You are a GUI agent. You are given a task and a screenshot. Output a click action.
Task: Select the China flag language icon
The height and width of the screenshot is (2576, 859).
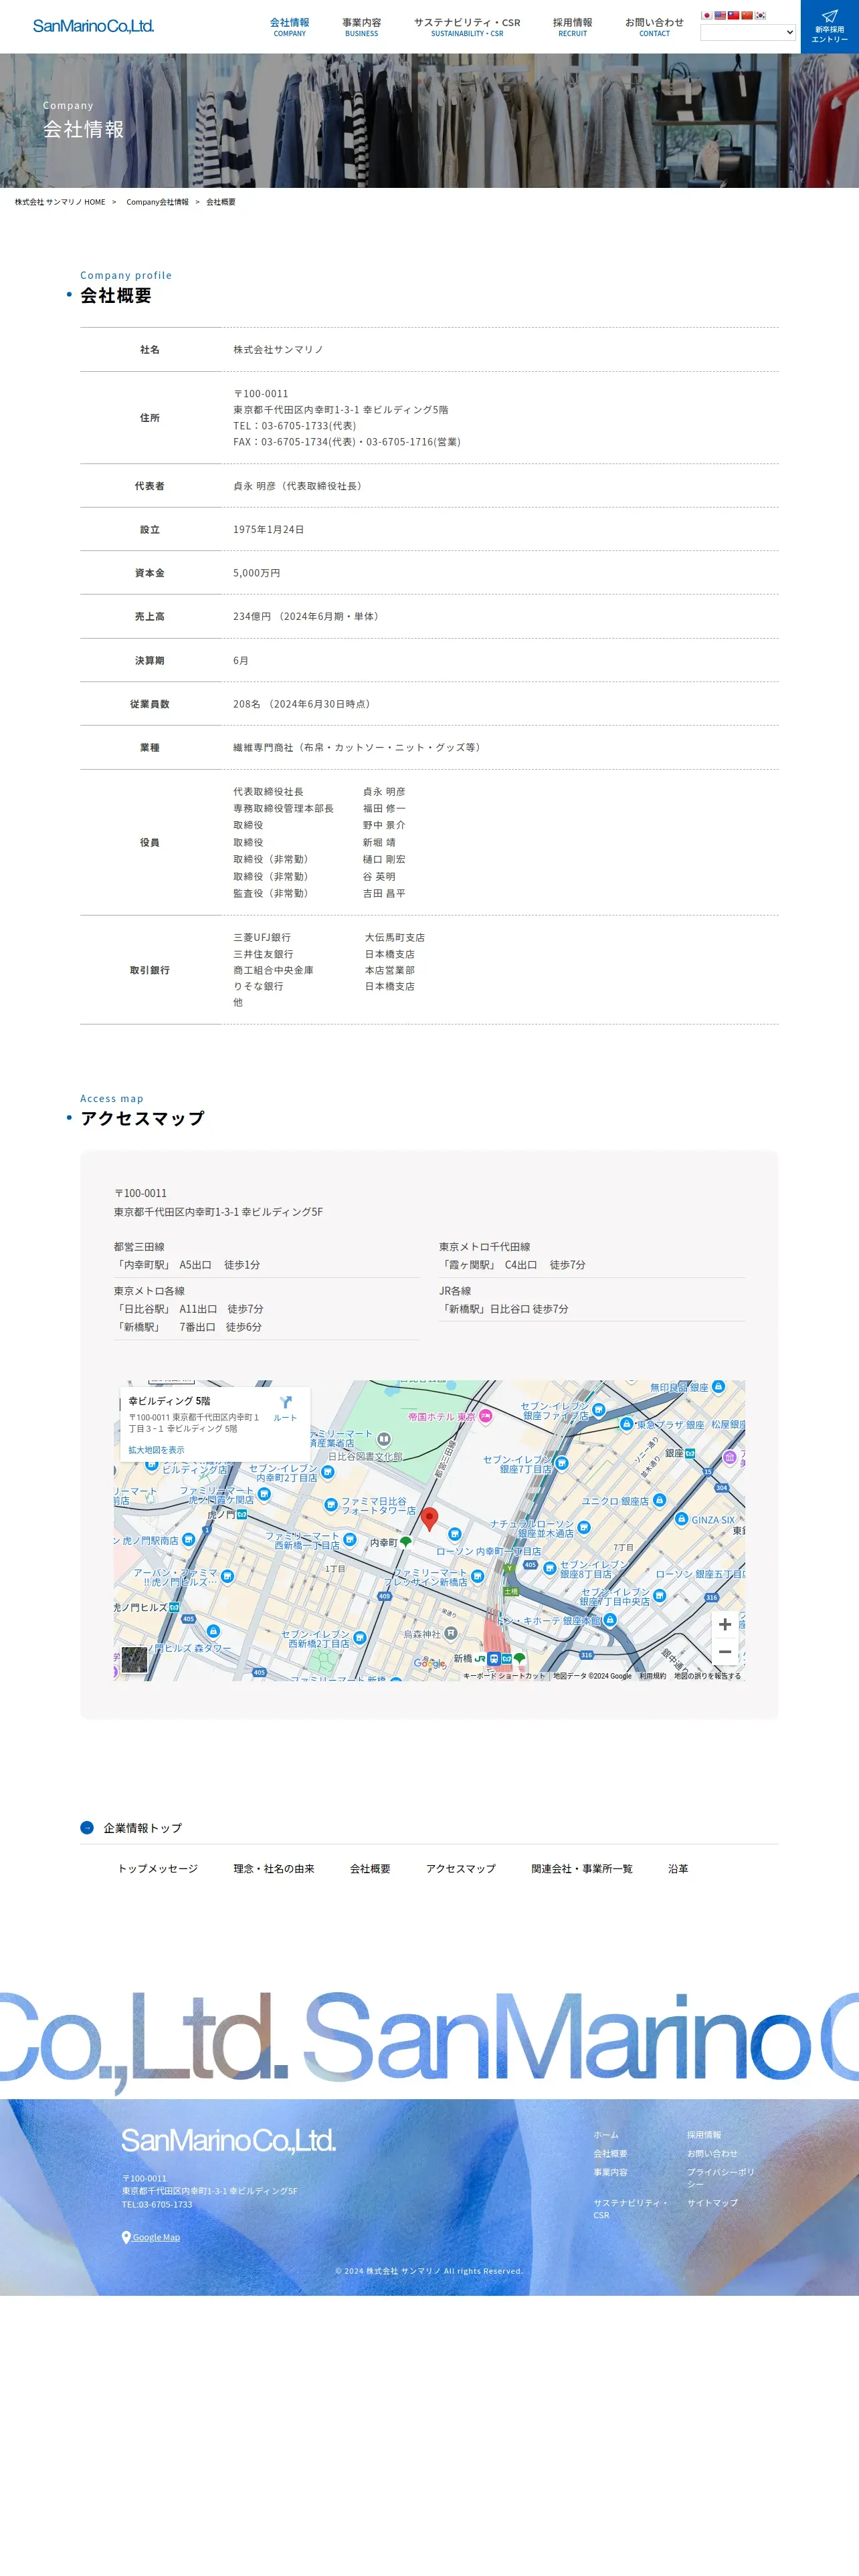pyautogui.click(x=747, y=15)
